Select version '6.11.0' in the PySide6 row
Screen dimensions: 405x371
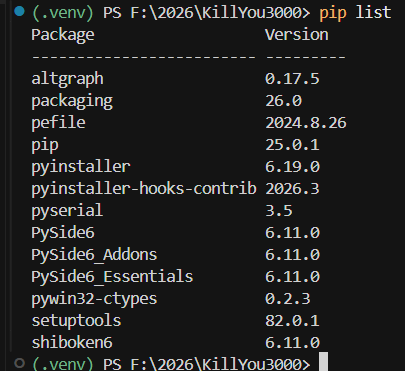[292, 233]
